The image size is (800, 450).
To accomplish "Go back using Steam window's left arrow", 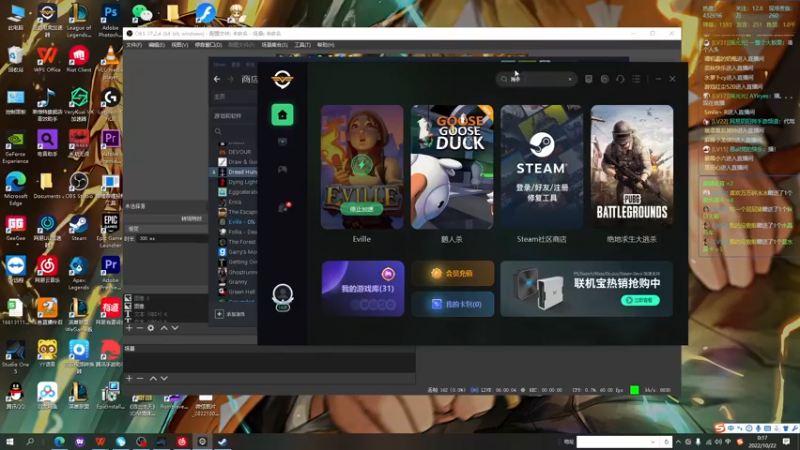I will [217, 79].
